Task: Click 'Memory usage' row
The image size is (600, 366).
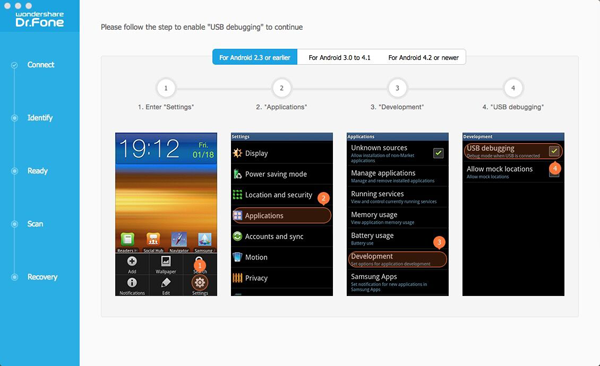Action: 398,217
